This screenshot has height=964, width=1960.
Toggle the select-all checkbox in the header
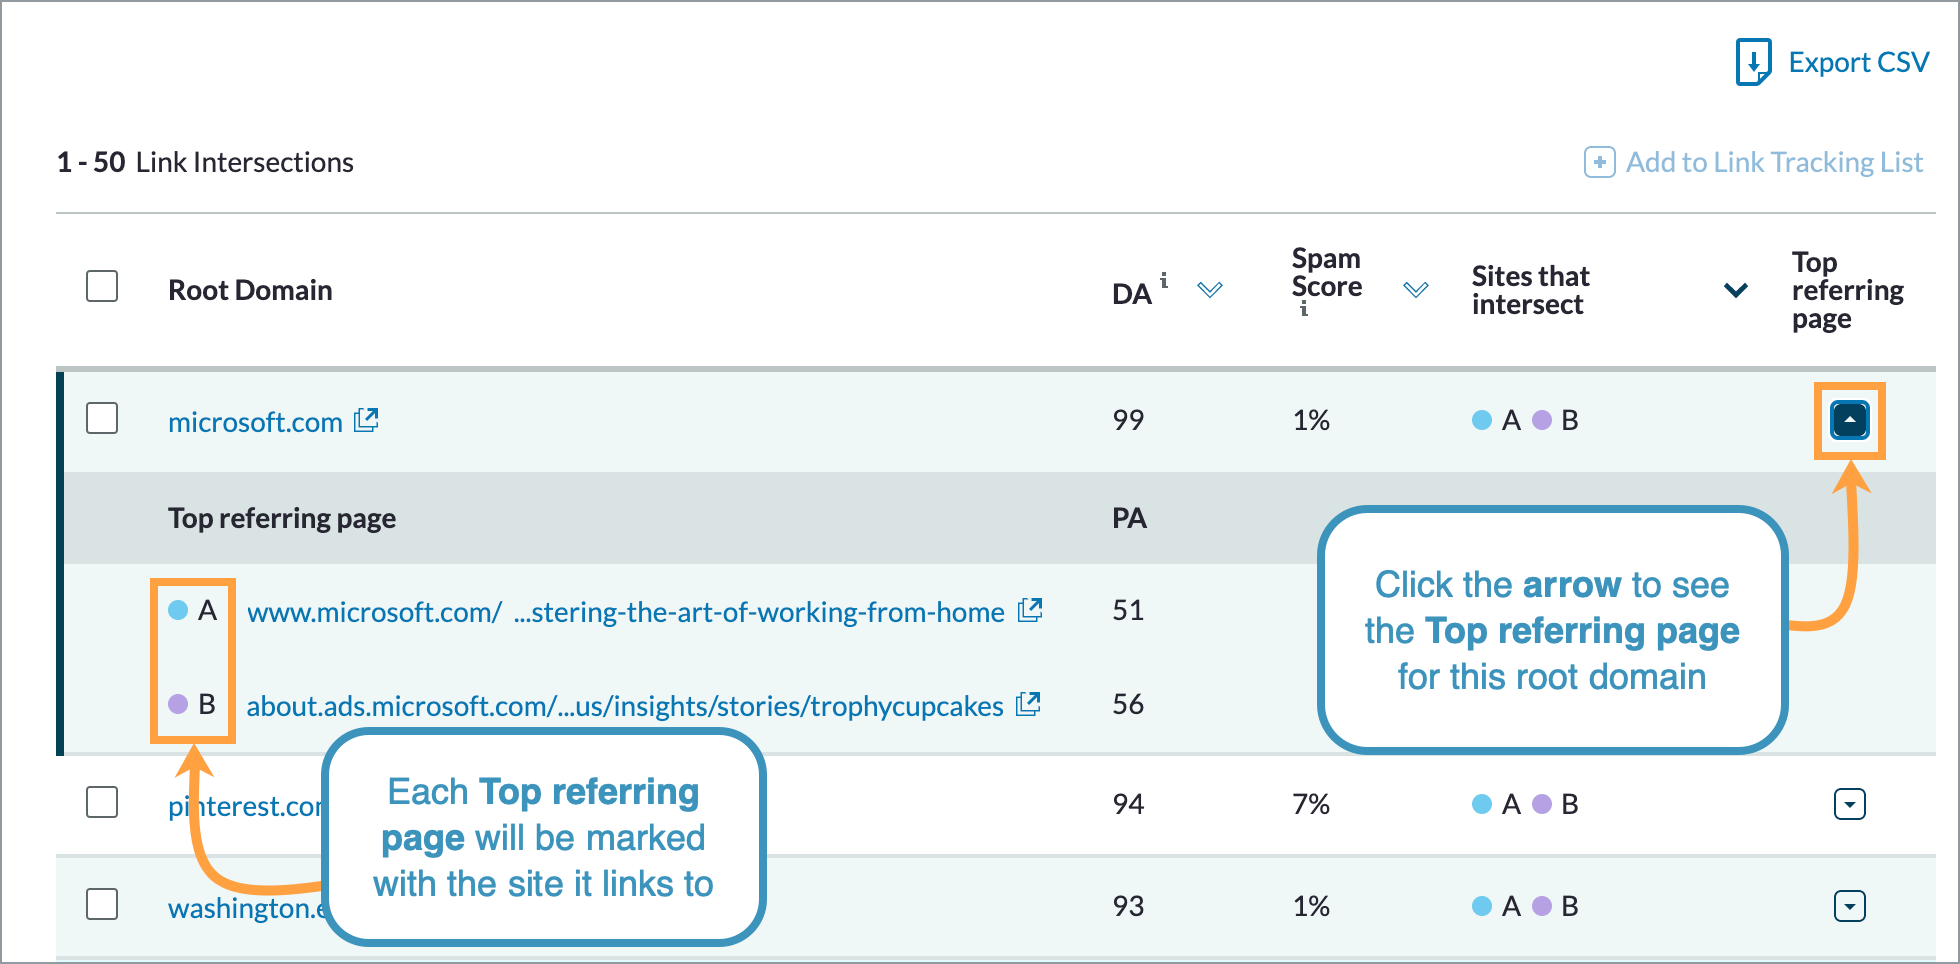(101, 287)
